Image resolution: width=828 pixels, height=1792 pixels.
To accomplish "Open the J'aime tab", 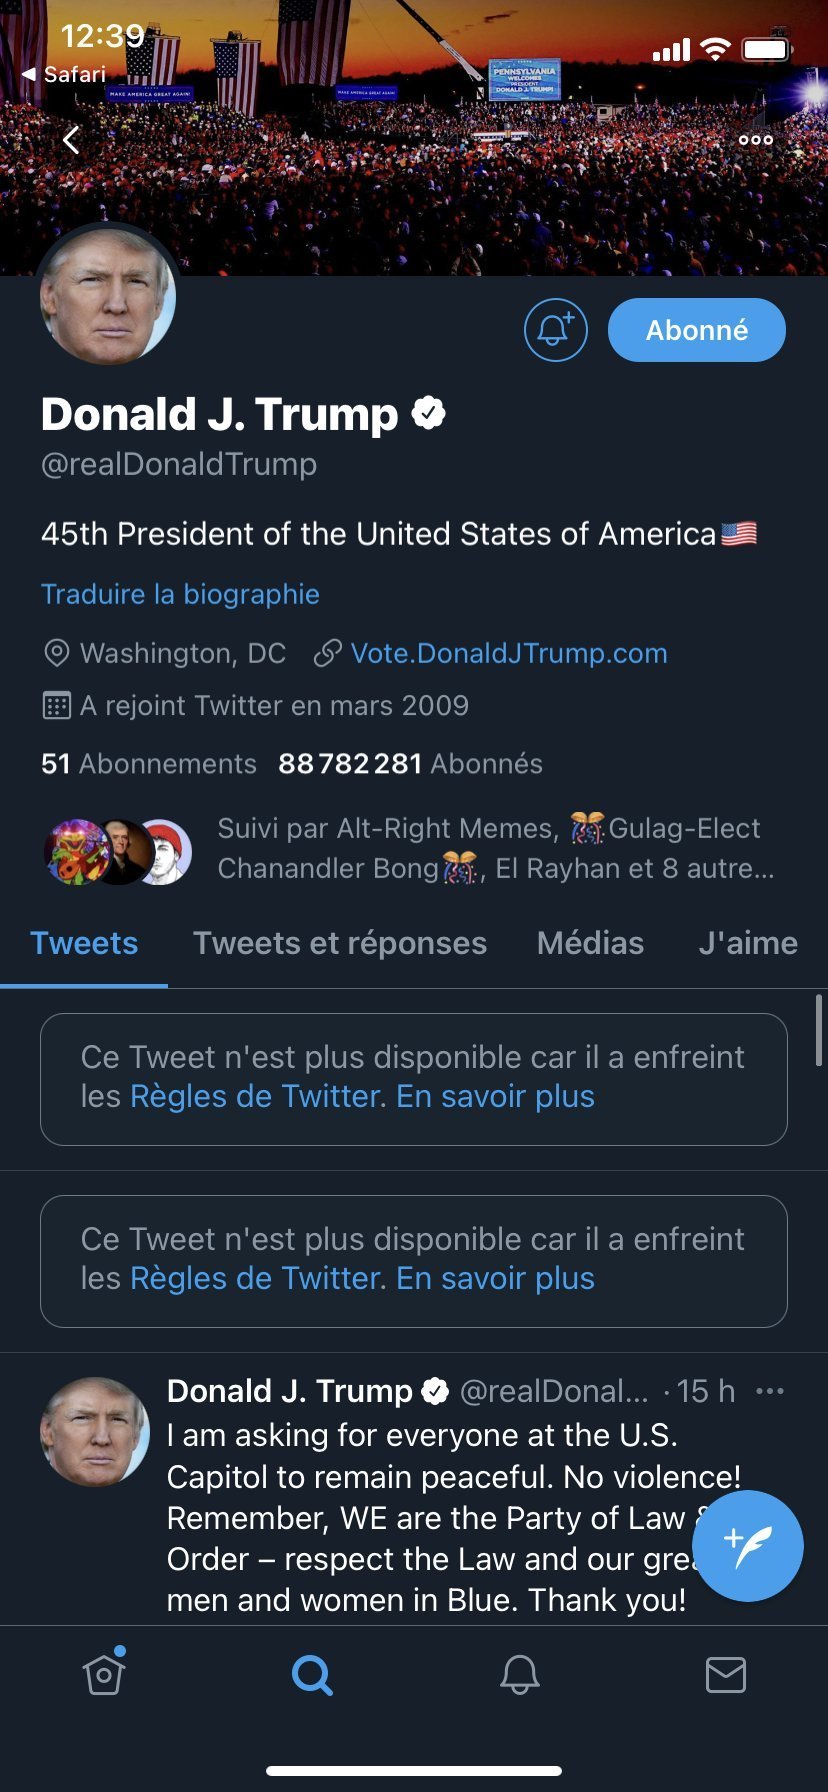I will (x=748, y=943).
